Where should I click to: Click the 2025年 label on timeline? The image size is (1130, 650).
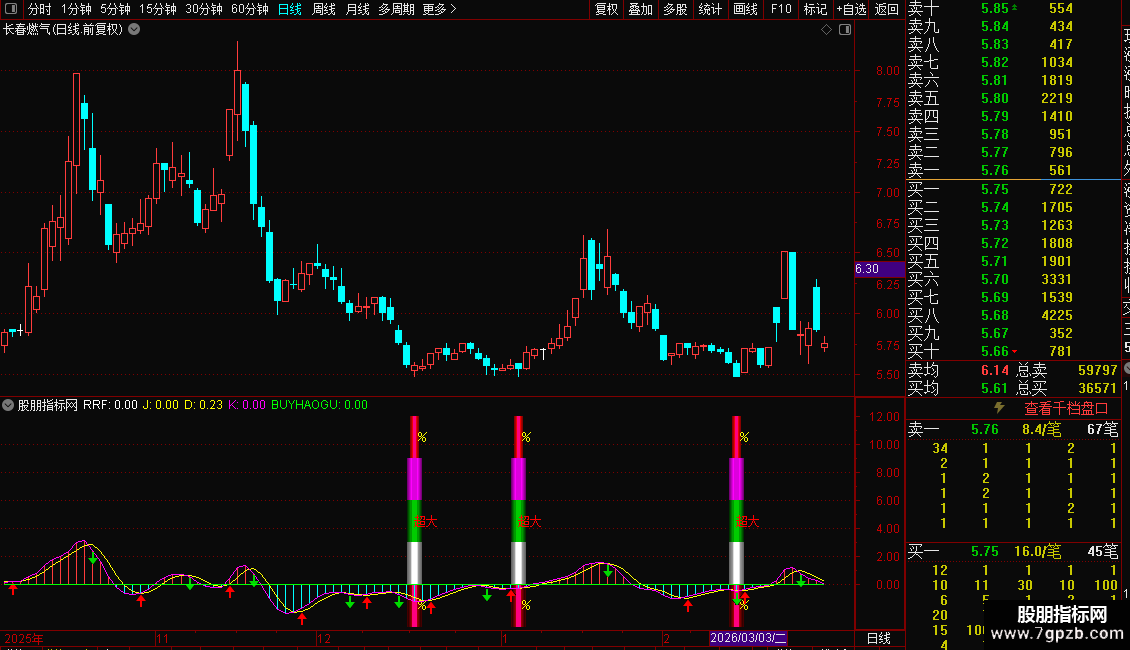(x=24, y=638)
